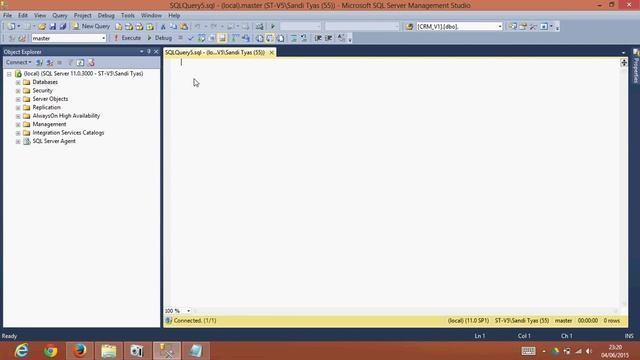Image resolution: width=640 pixels, height=360 pixels.
Task: Open Internet Explorer from taskbar
Action: [x=22, y=351]
